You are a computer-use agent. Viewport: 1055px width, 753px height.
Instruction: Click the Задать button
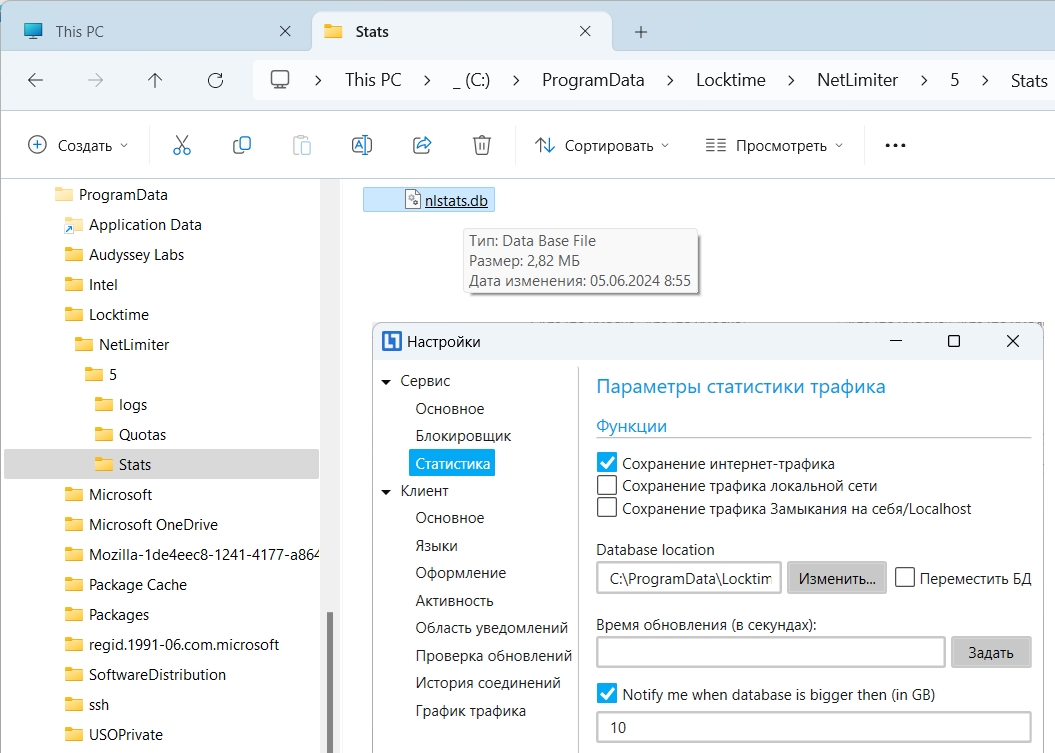(990, 652)
